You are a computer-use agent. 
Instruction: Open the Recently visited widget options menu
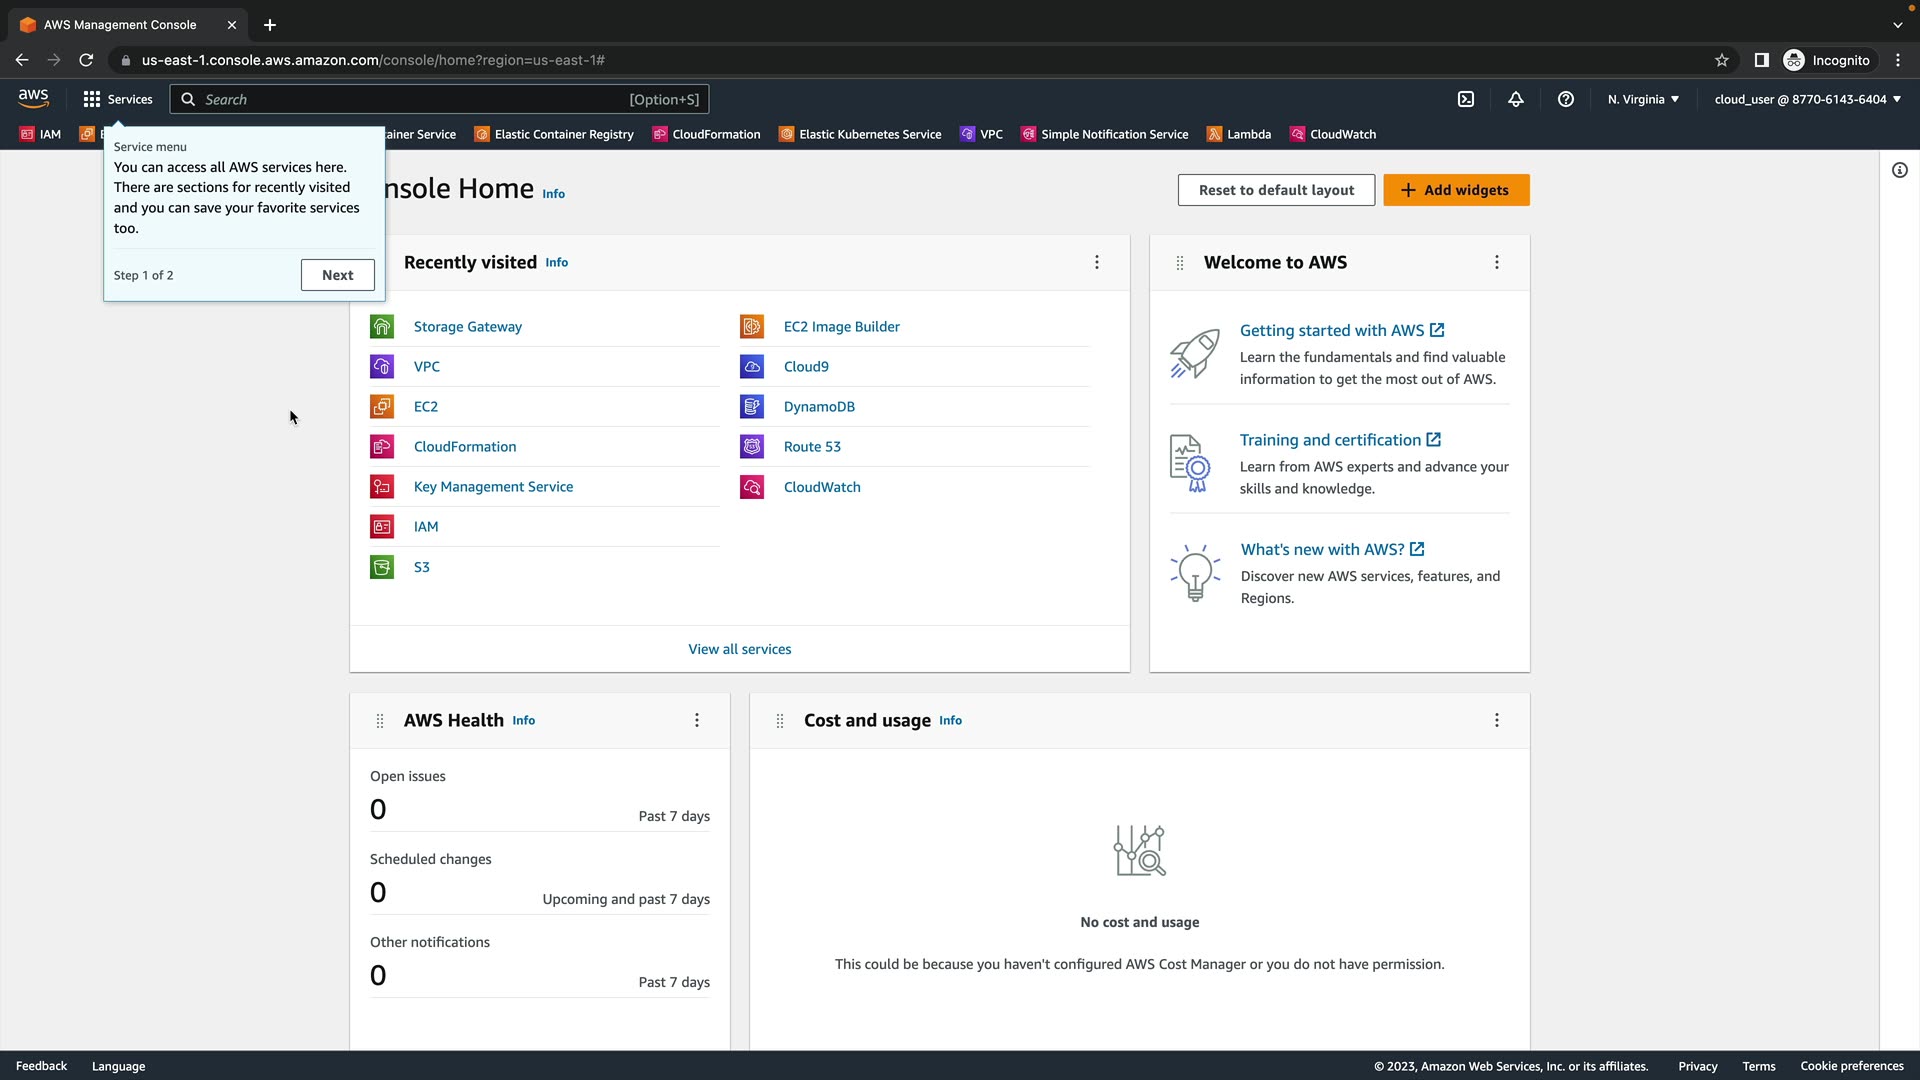tap(1097, 262)
